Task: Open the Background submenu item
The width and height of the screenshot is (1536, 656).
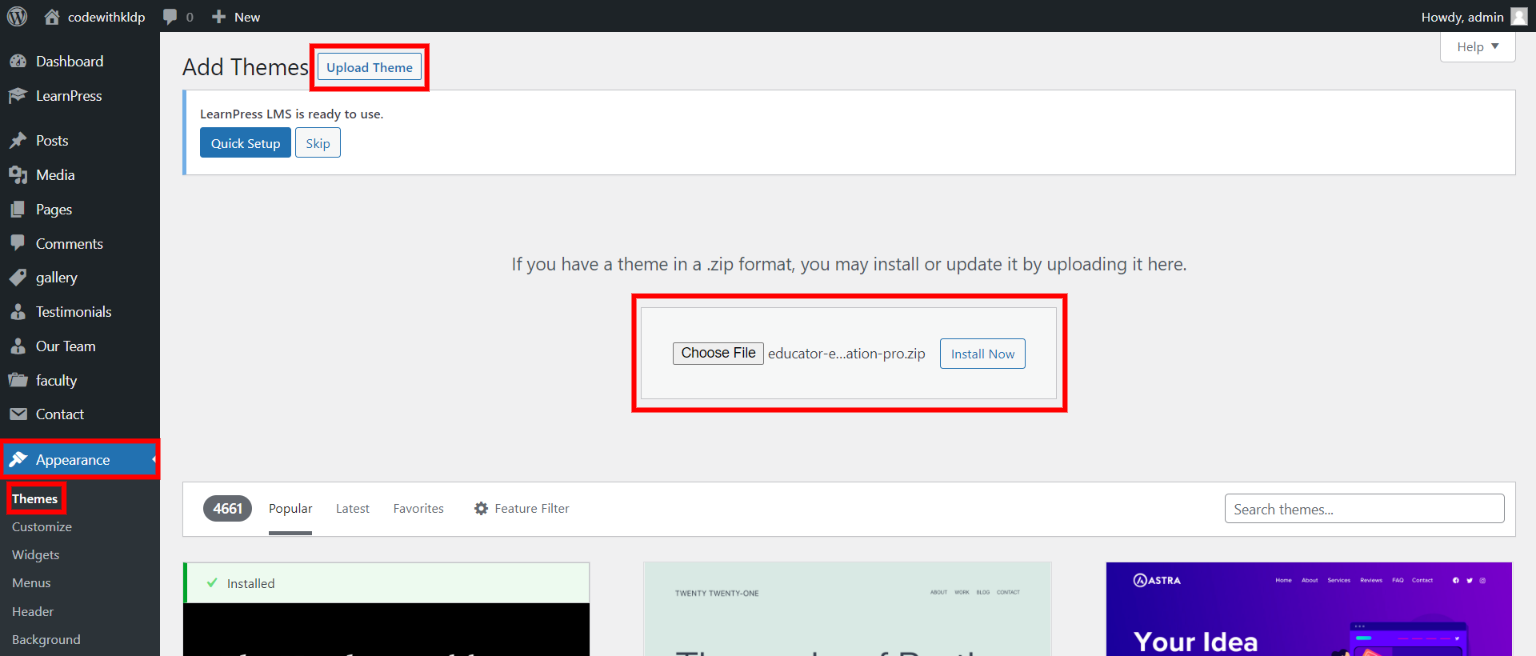Action: click(46, 639)
